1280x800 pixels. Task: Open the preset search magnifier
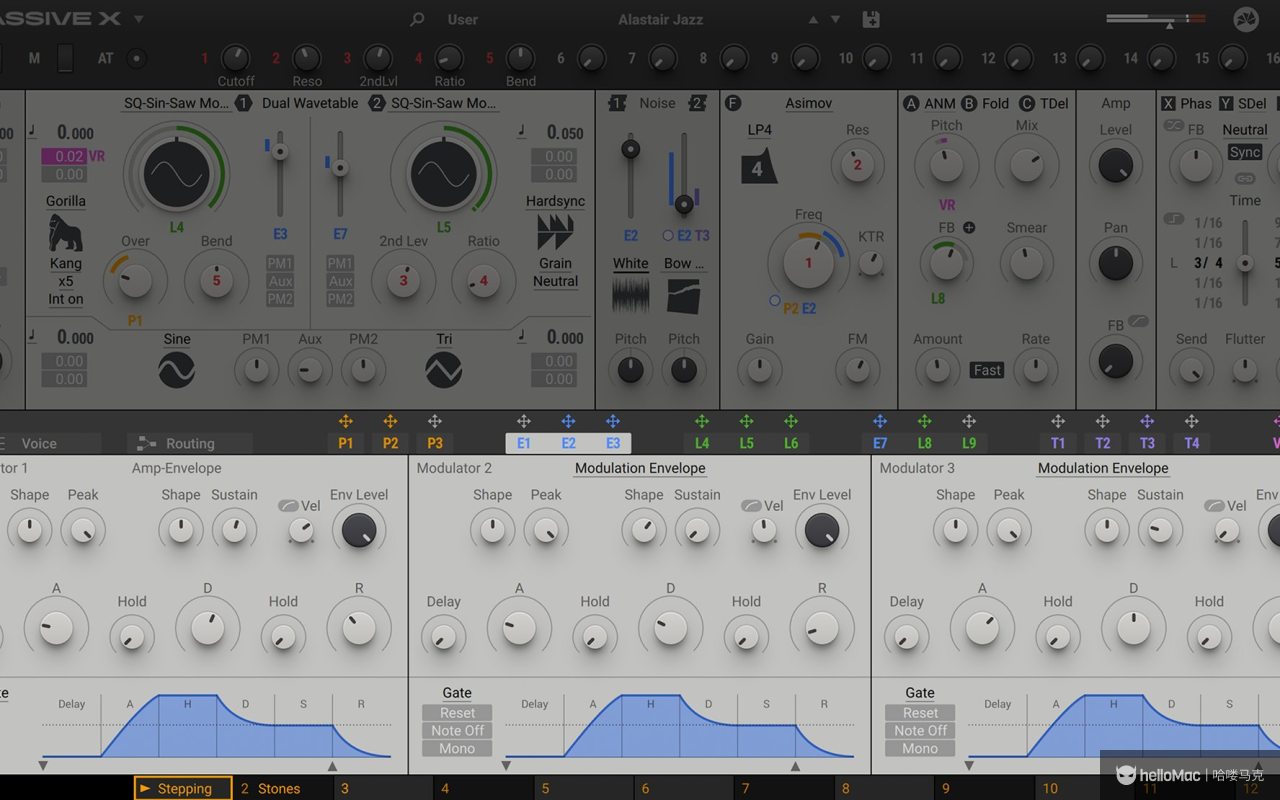tap(417, 19)
